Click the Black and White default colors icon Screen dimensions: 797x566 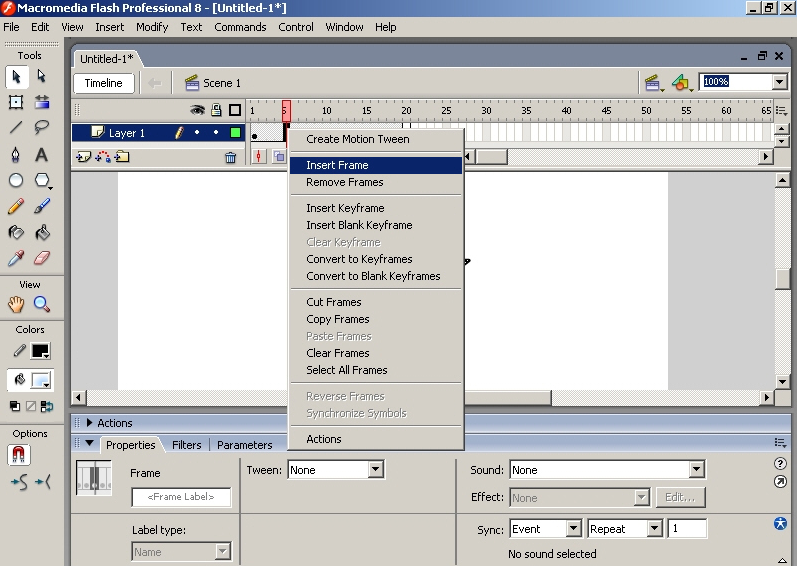[x=15, y=406]
